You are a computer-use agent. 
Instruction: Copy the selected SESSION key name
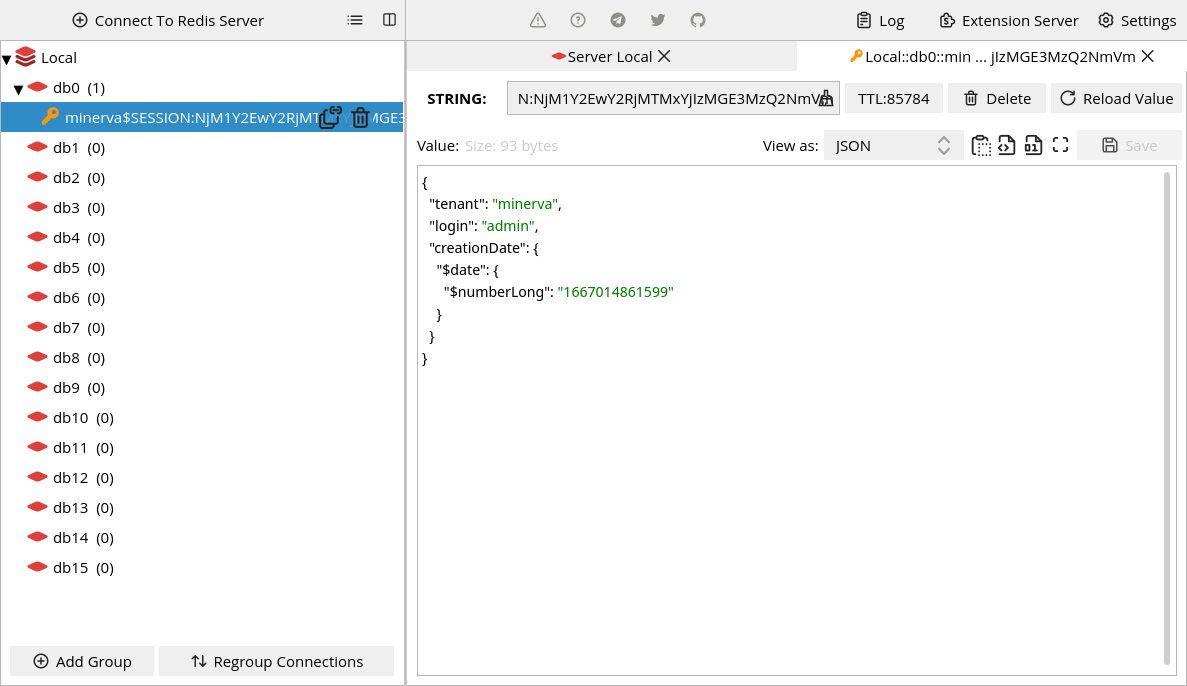(330, 116)
